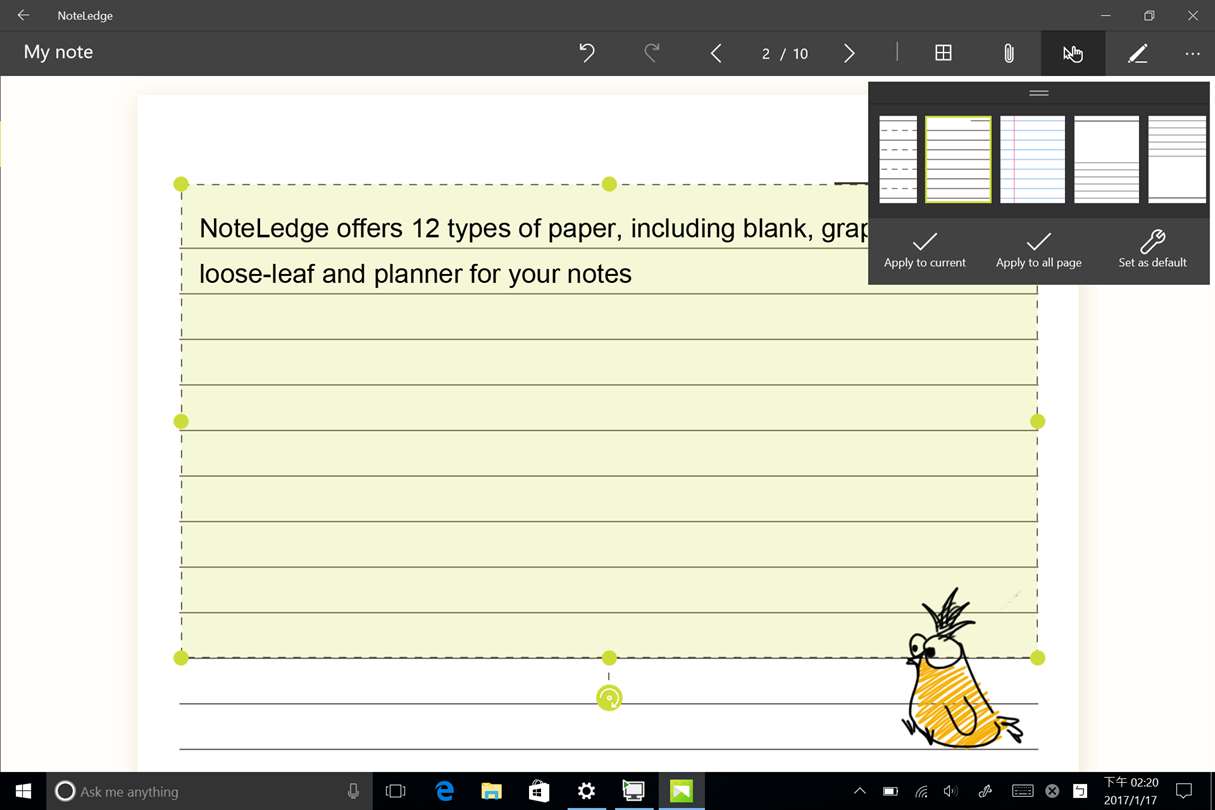1215x810 pixels.
Task: Click Apply to all page
Action: coord(1039,250)
